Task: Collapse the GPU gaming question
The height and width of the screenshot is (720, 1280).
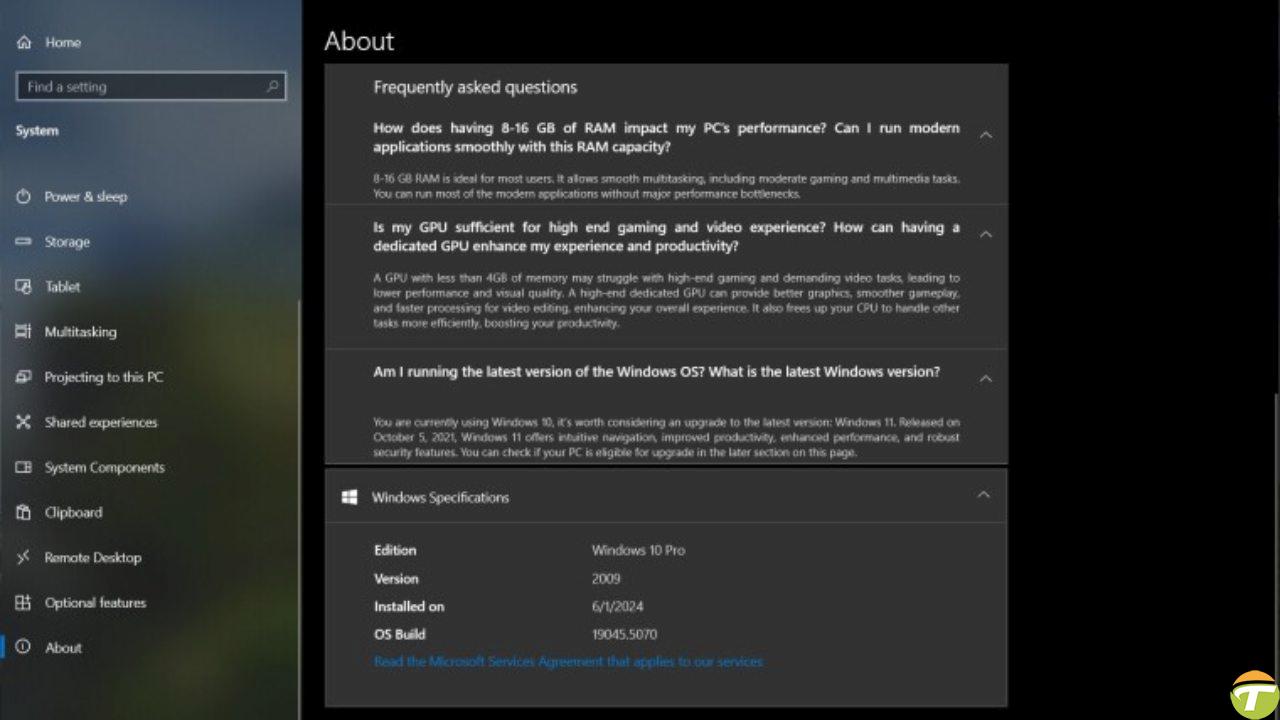Action: (985, 234)
